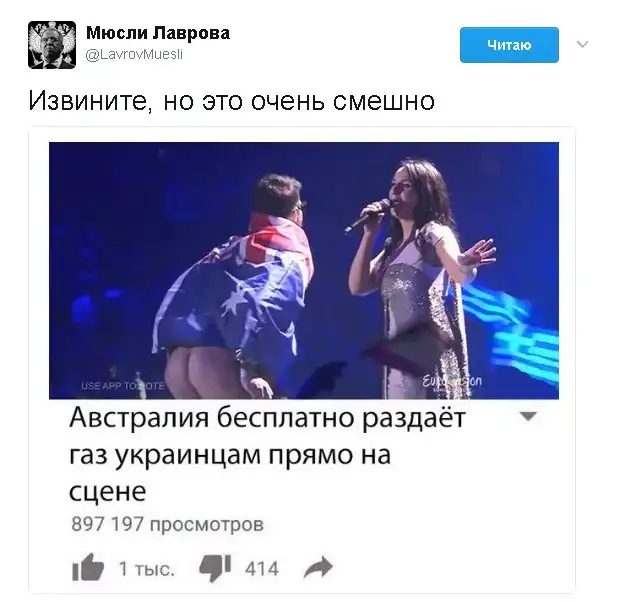Viewport: 623px width, 602px height.
Task: Click the video thumbnail of the stage performance
Action: pyautogui.click(x=304, y=270)
